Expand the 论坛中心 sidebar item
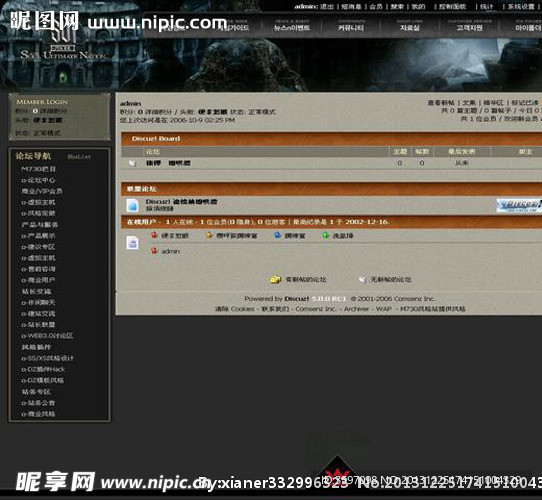The width and height of the screenshot is (542, 500). pos(38,180)
